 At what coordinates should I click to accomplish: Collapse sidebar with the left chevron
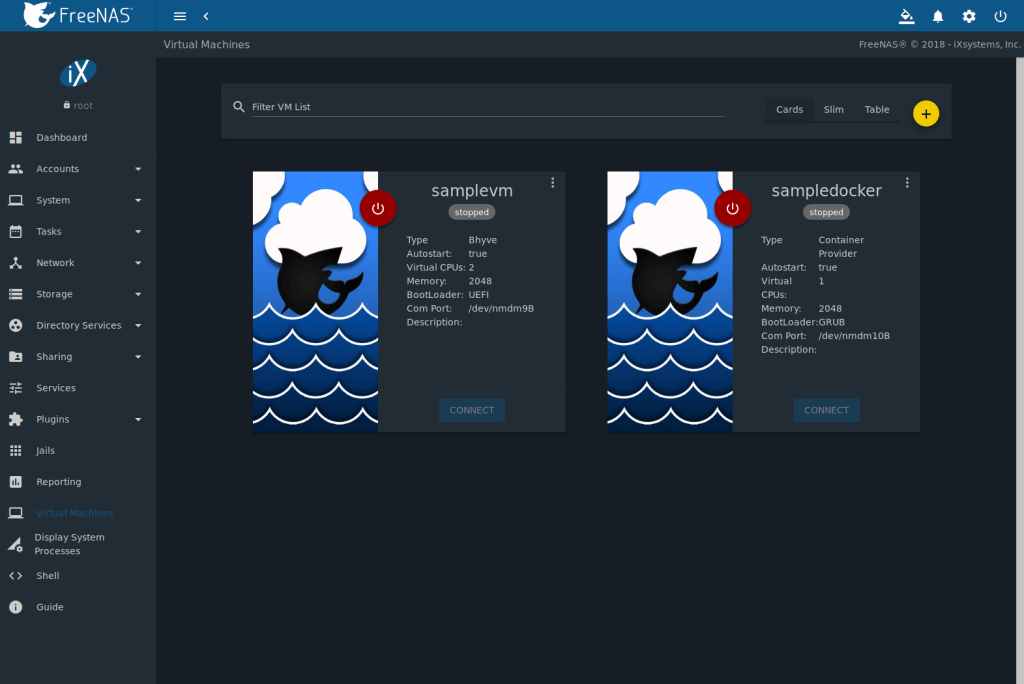click(206, 16)
